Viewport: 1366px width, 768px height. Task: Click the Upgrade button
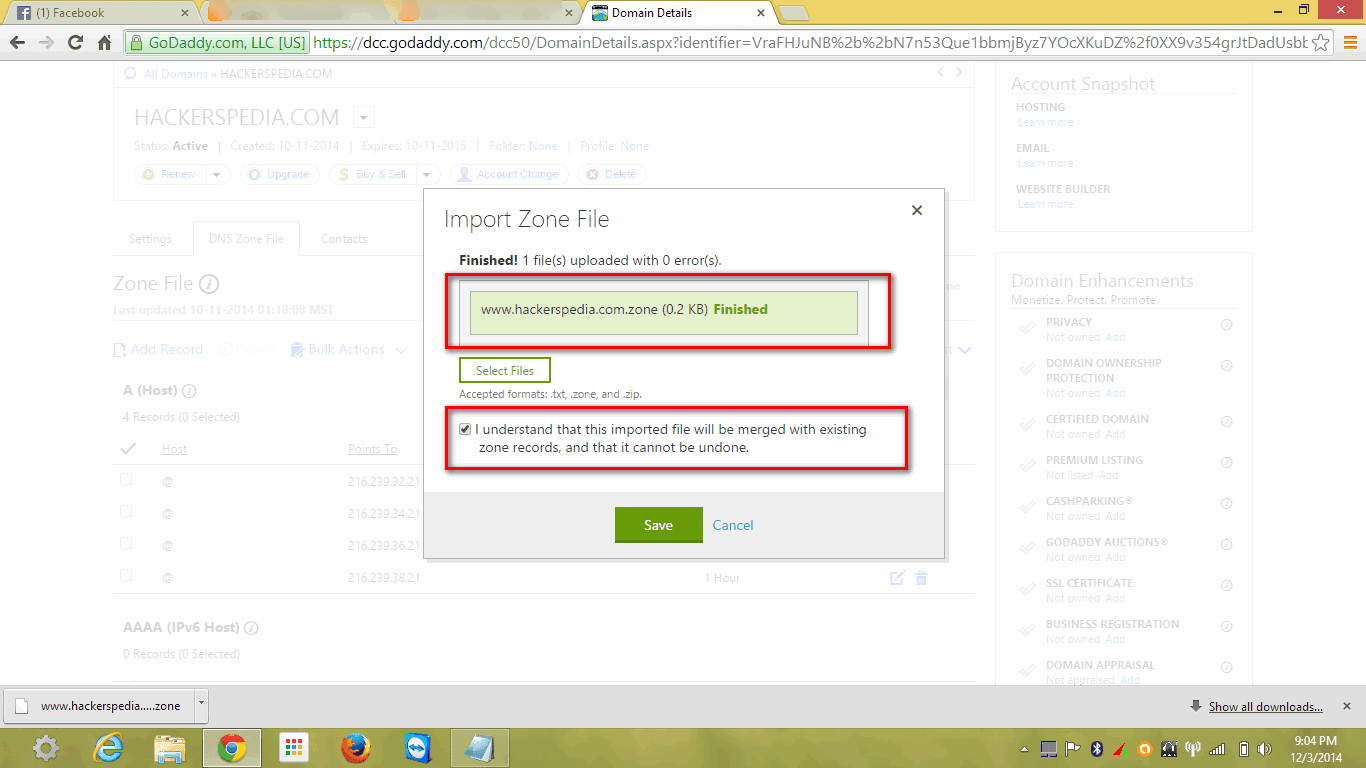[x=279, y=174]
